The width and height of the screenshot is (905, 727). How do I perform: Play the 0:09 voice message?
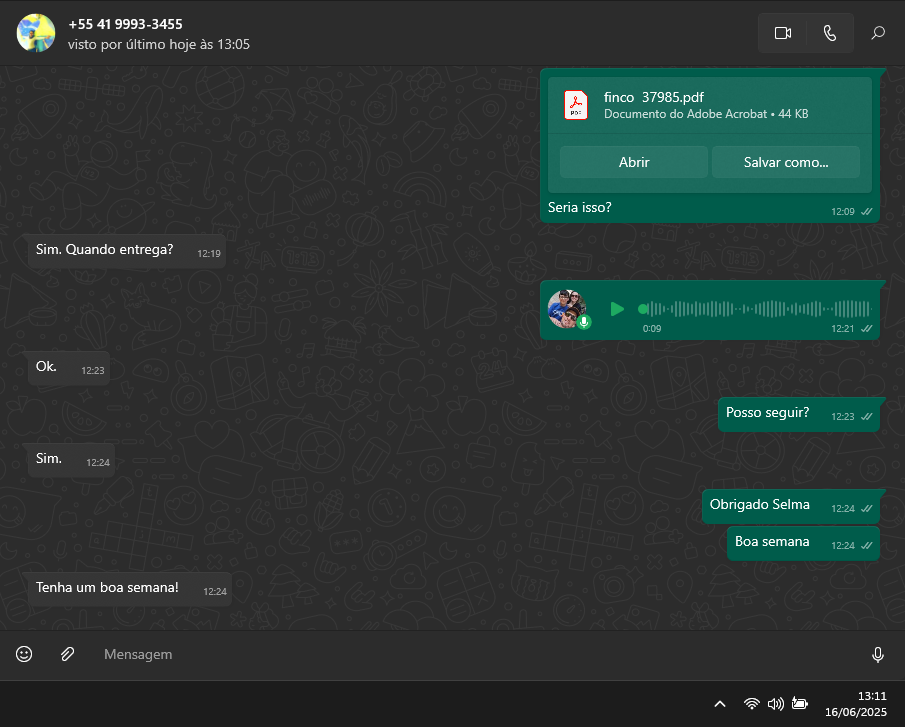click(617, 309)
